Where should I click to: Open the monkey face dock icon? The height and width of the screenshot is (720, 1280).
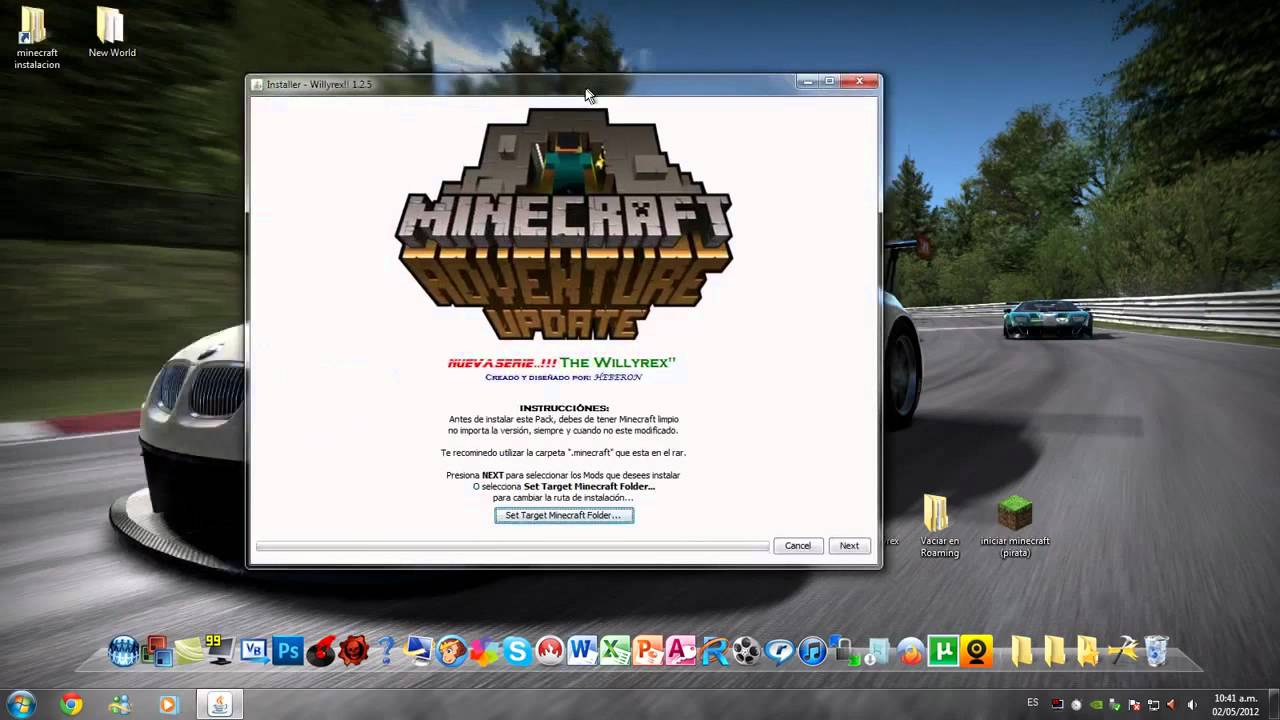click(452, 652)
